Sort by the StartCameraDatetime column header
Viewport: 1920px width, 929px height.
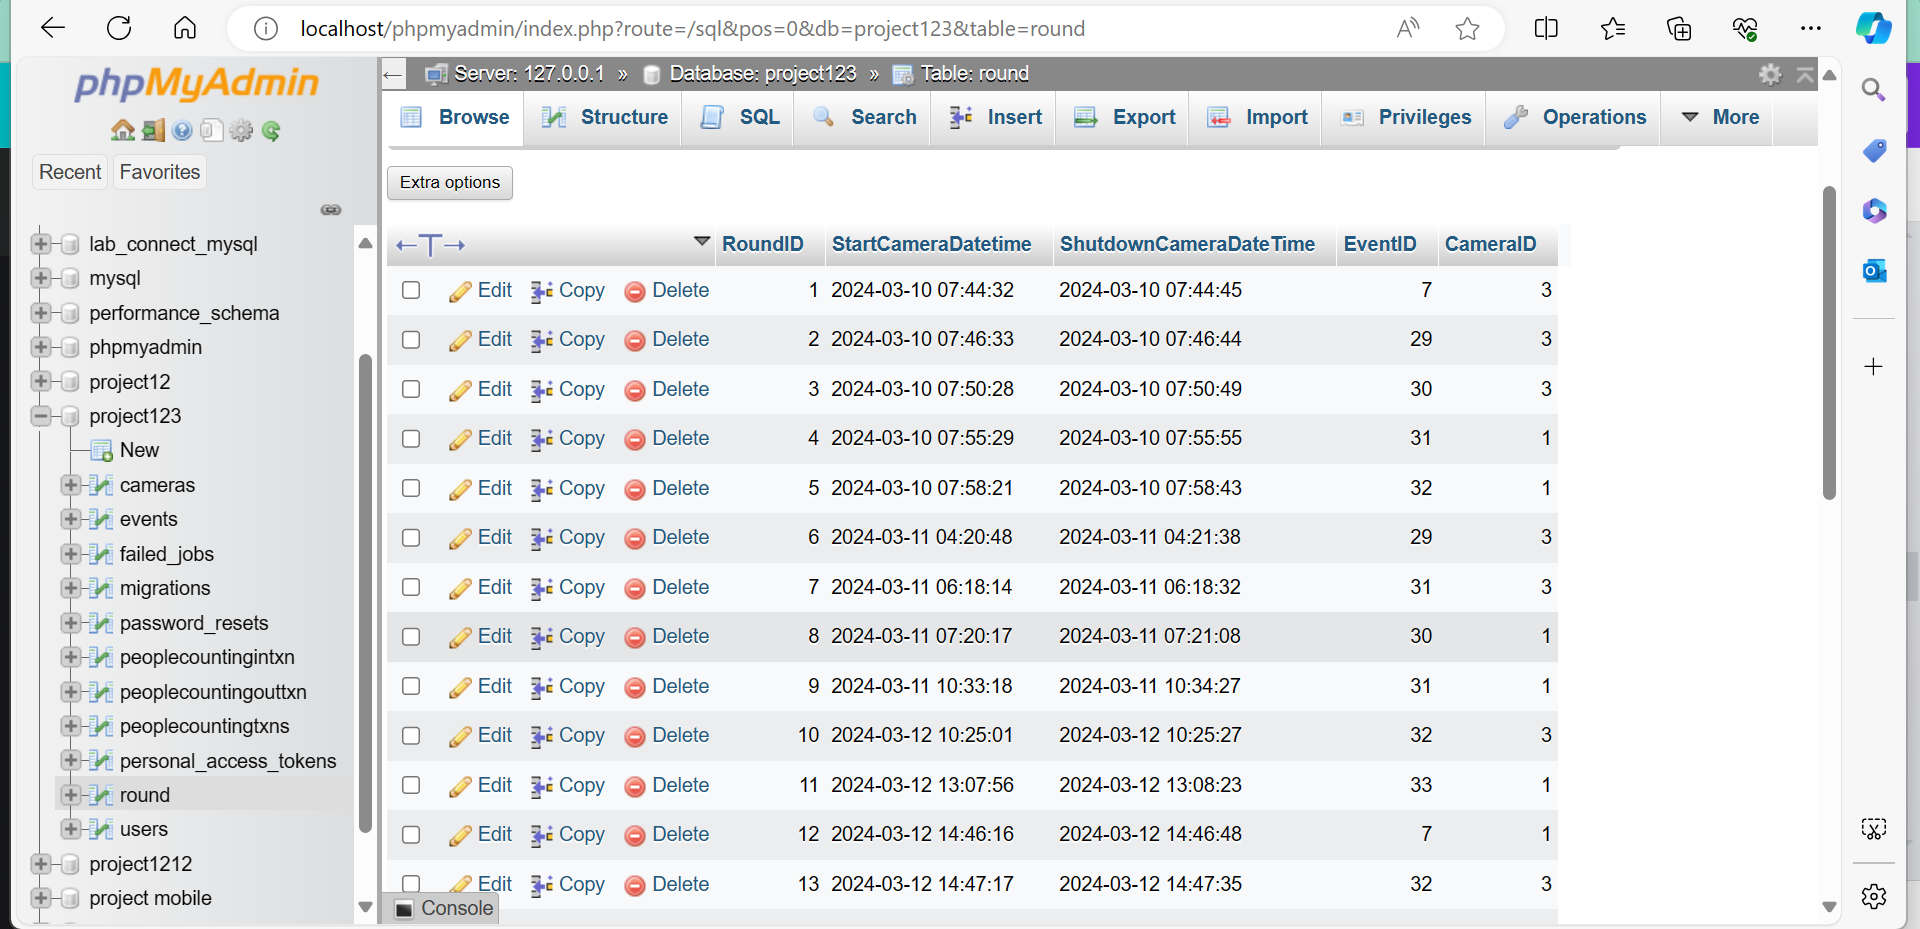tap(931, 244)
